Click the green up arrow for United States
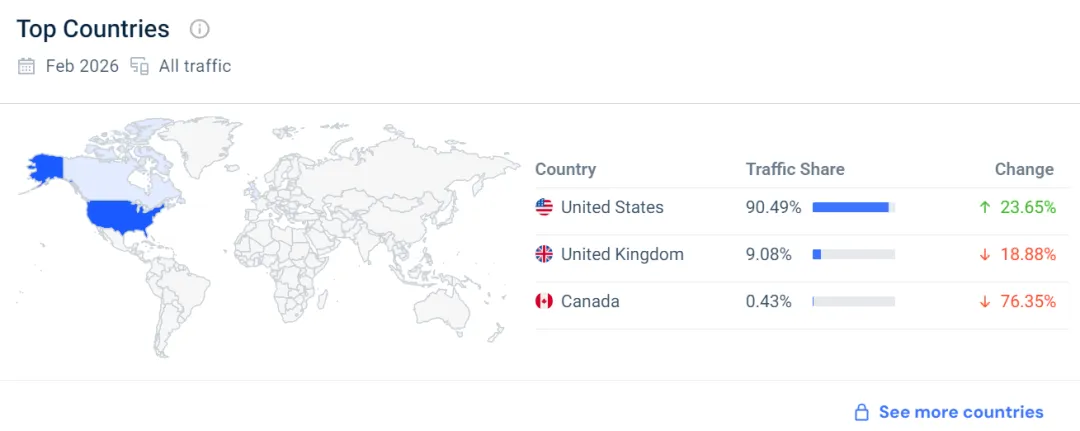This screenshot has height=431, width=1080. pos(985,207)
